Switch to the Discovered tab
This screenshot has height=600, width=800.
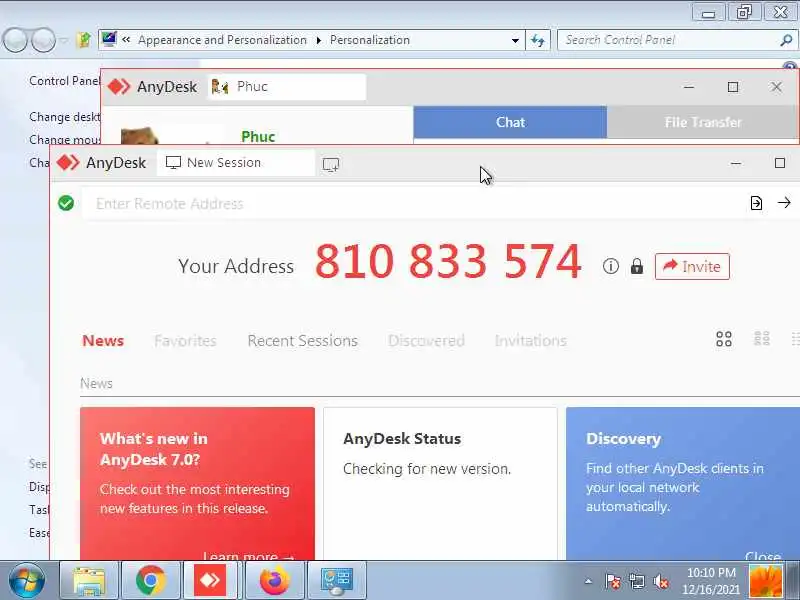coord(426,340)
